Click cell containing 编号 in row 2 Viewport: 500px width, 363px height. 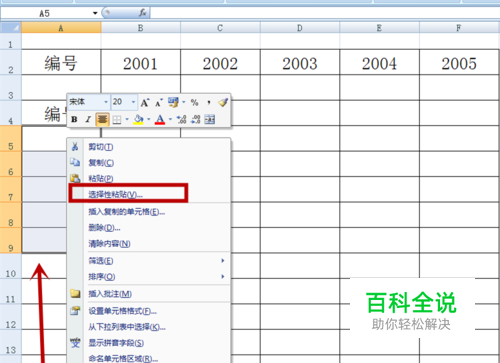pos(61,62)
